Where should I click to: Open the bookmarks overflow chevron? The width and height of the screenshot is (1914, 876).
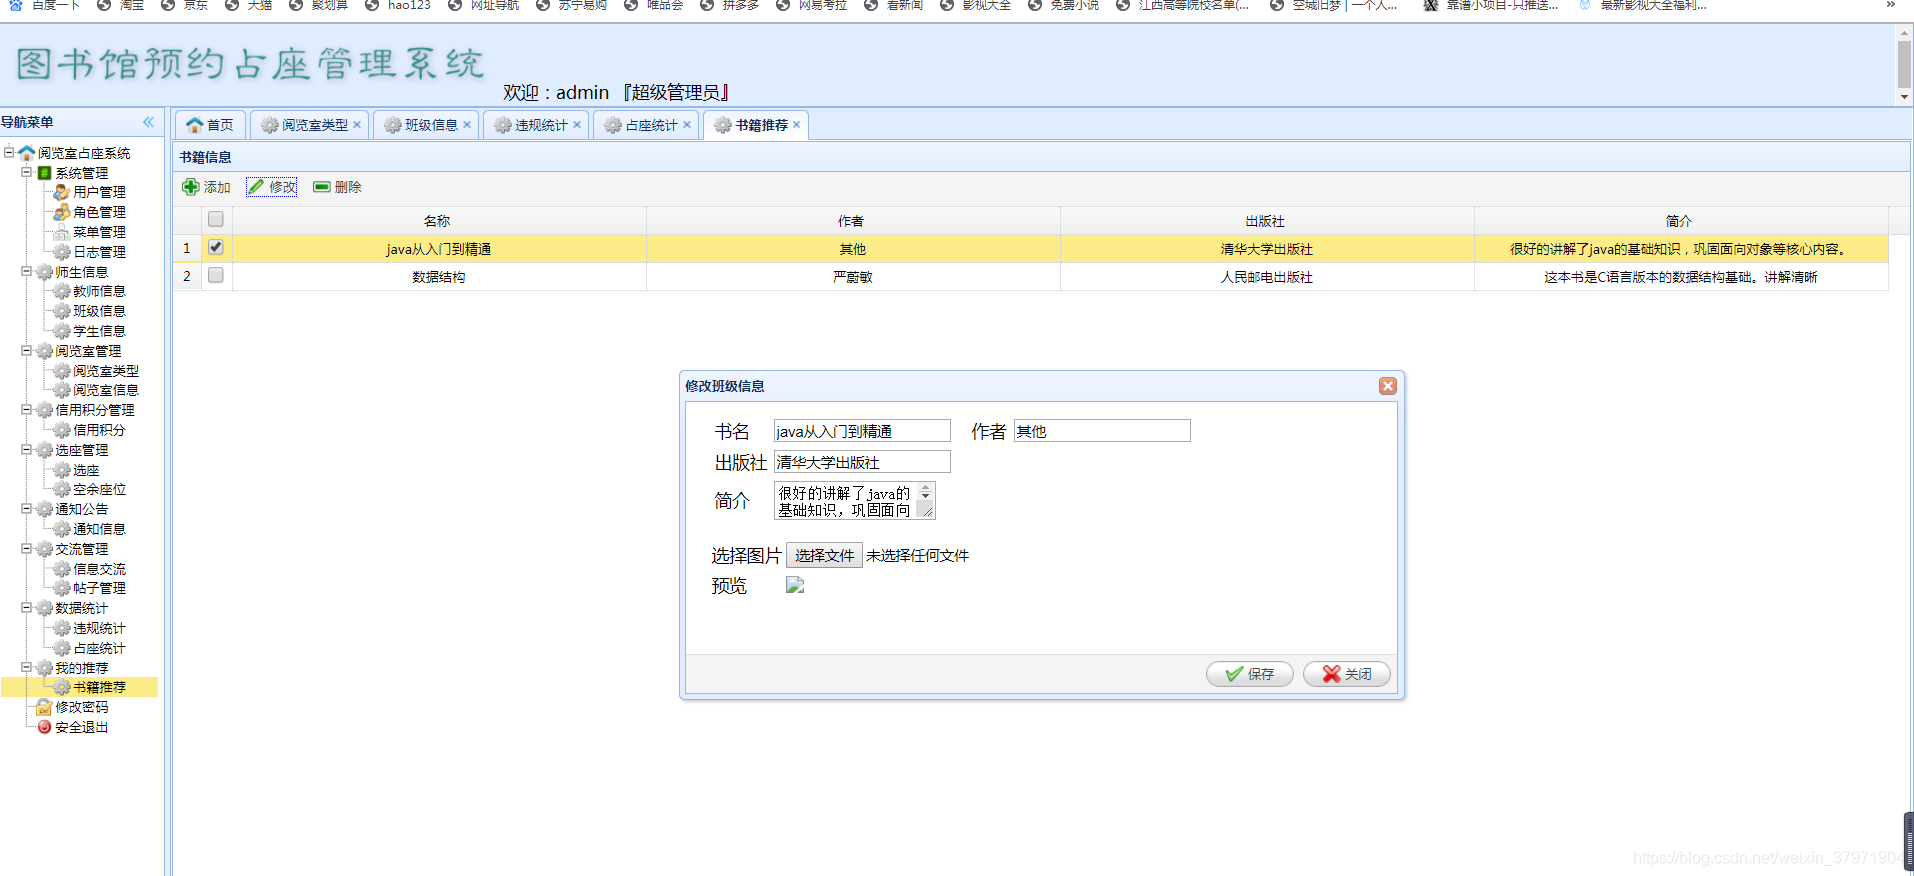pos(1890,5)
